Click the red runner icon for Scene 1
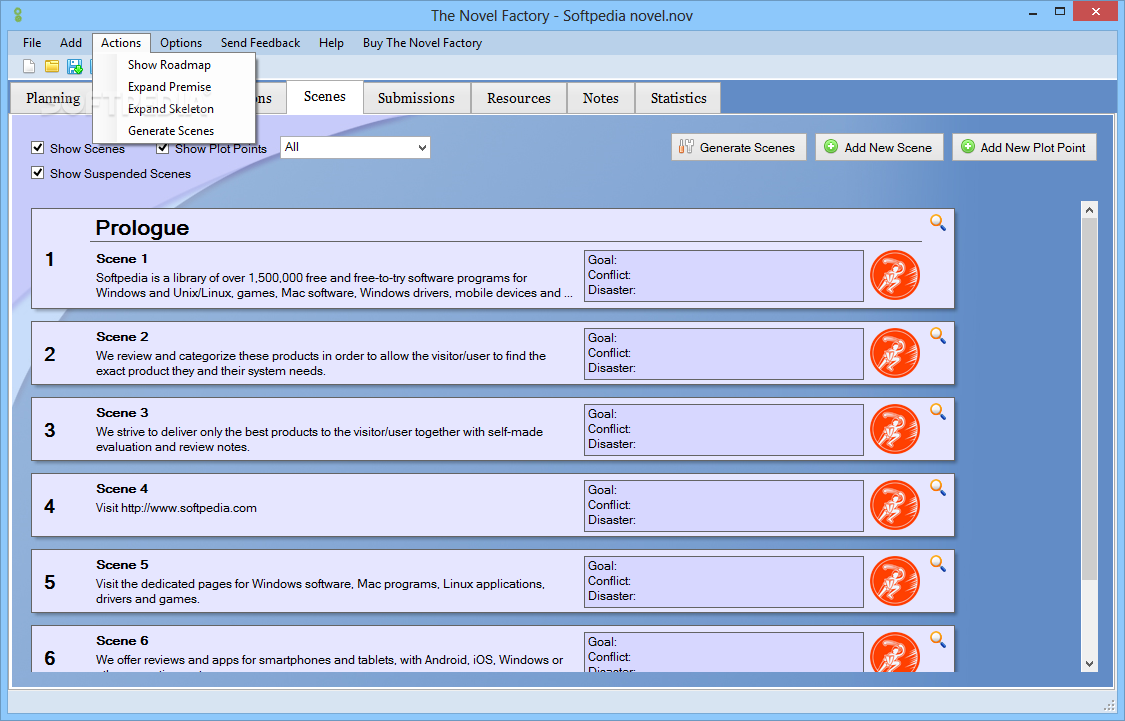 click(895, 275)
